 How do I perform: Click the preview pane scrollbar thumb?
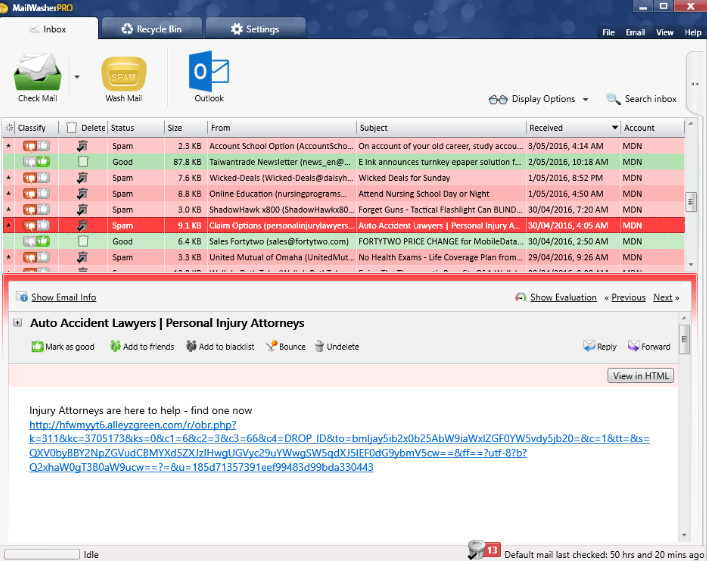[684, 339]
